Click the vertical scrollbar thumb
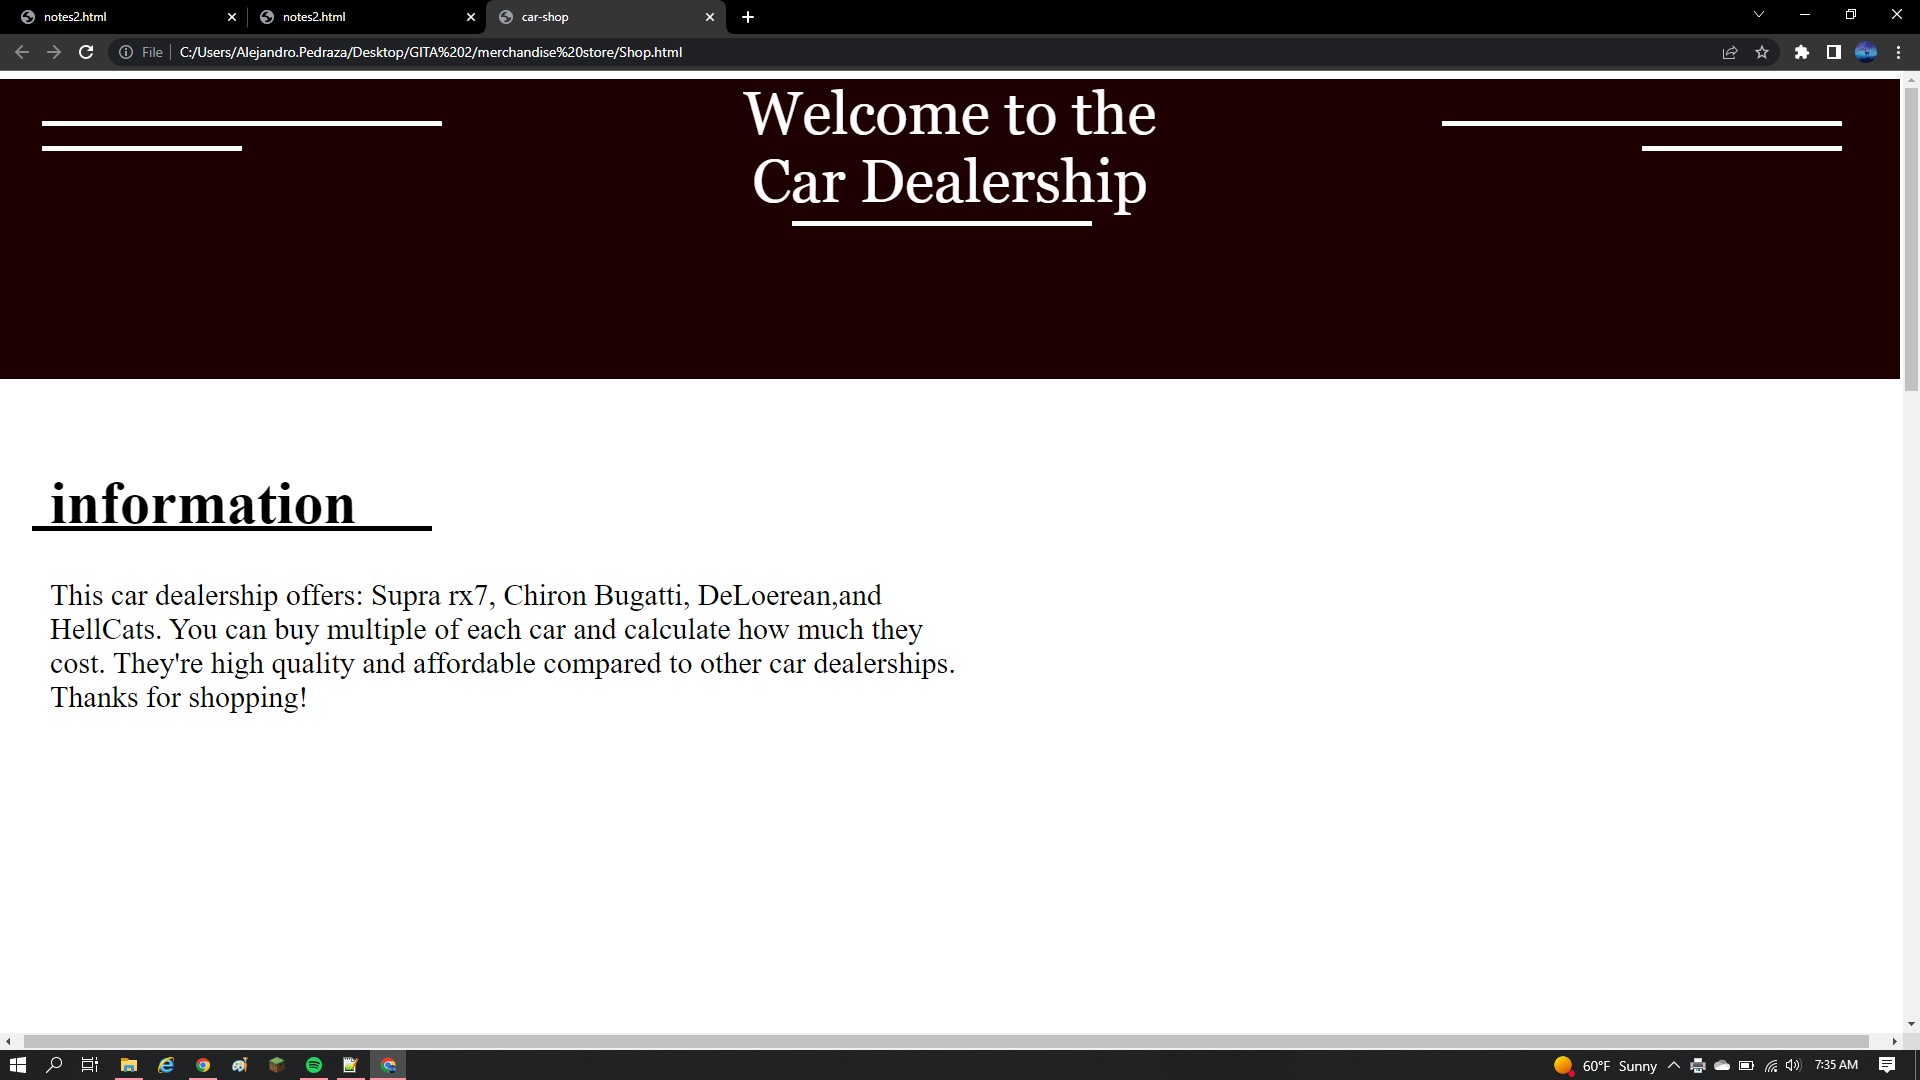 point(1911,238)
